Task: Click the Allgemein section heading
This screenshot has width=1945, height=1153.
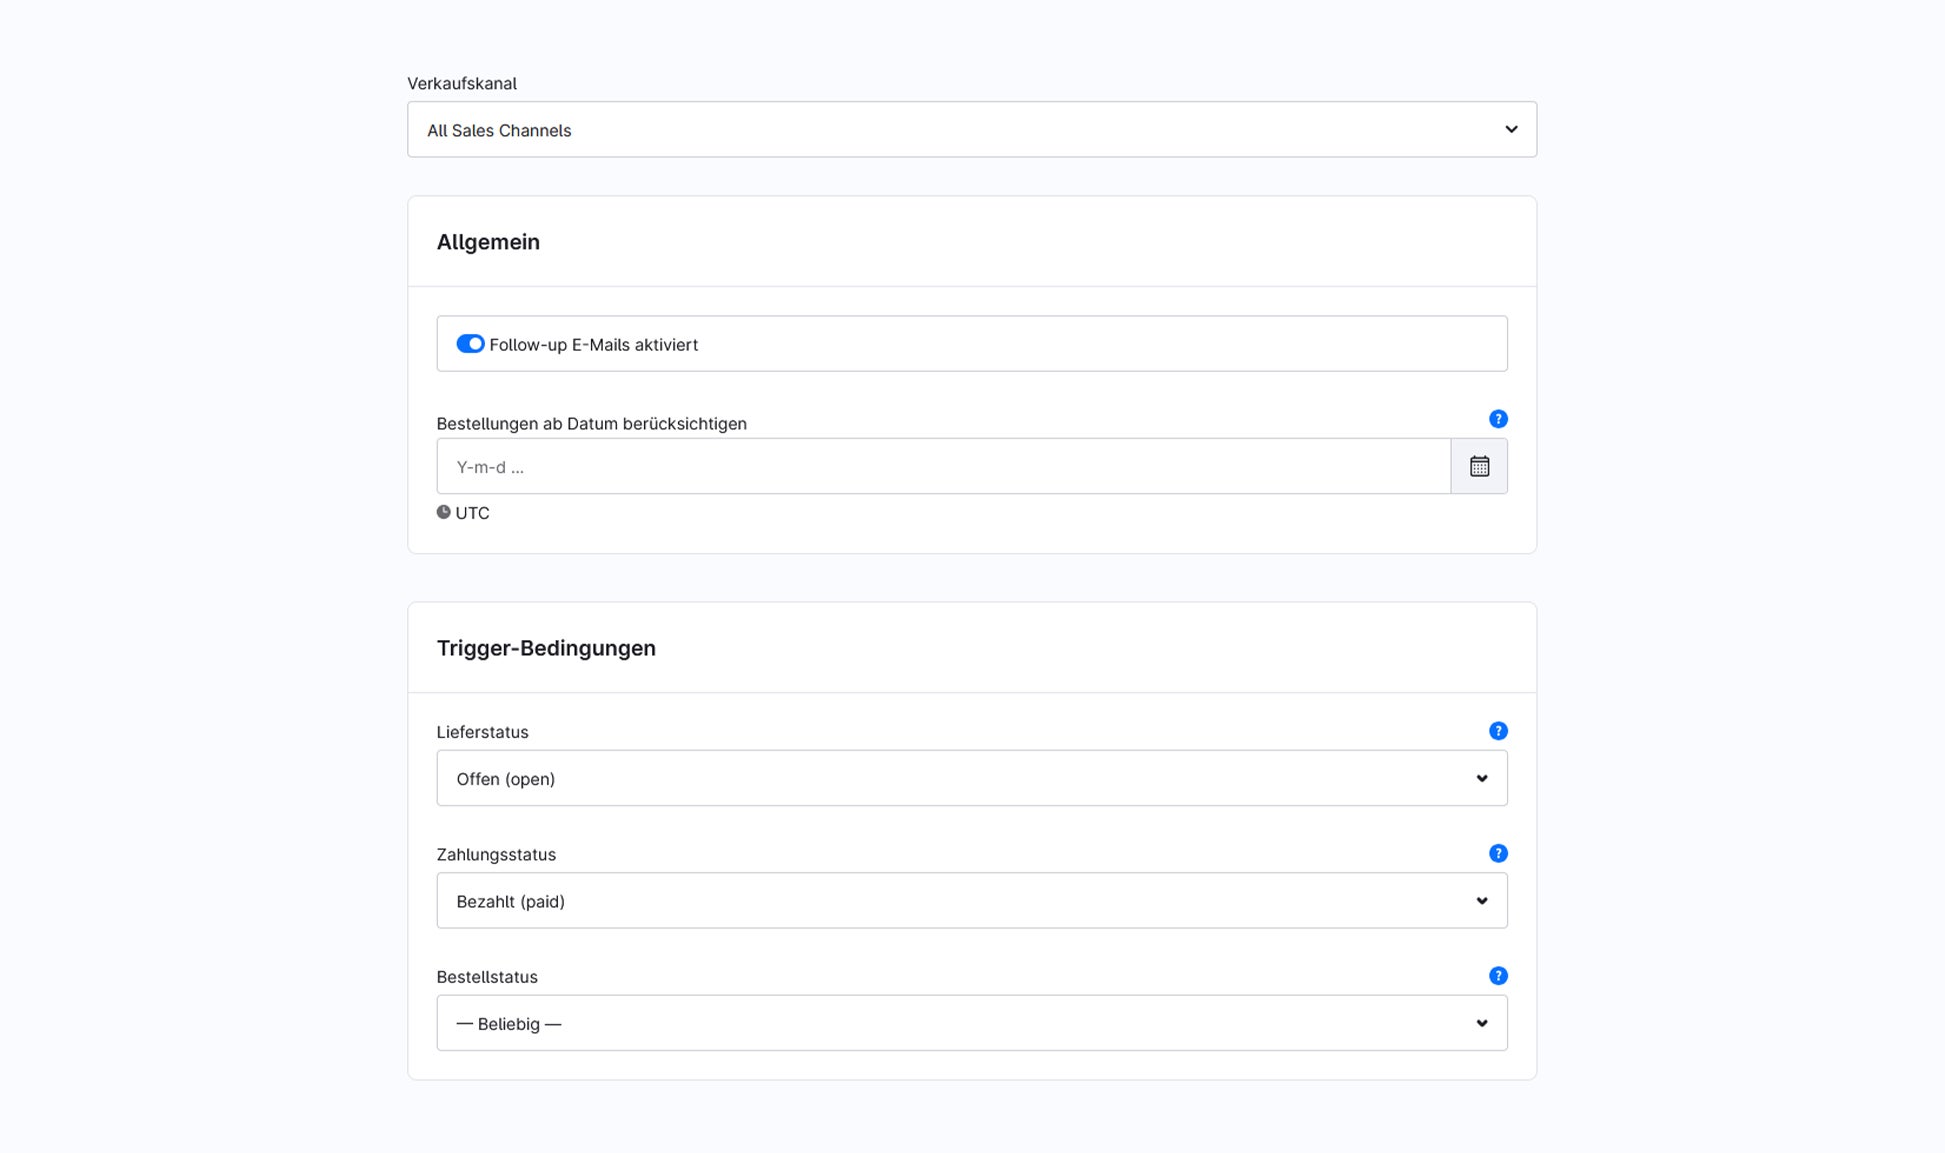Action: (488, 242)
